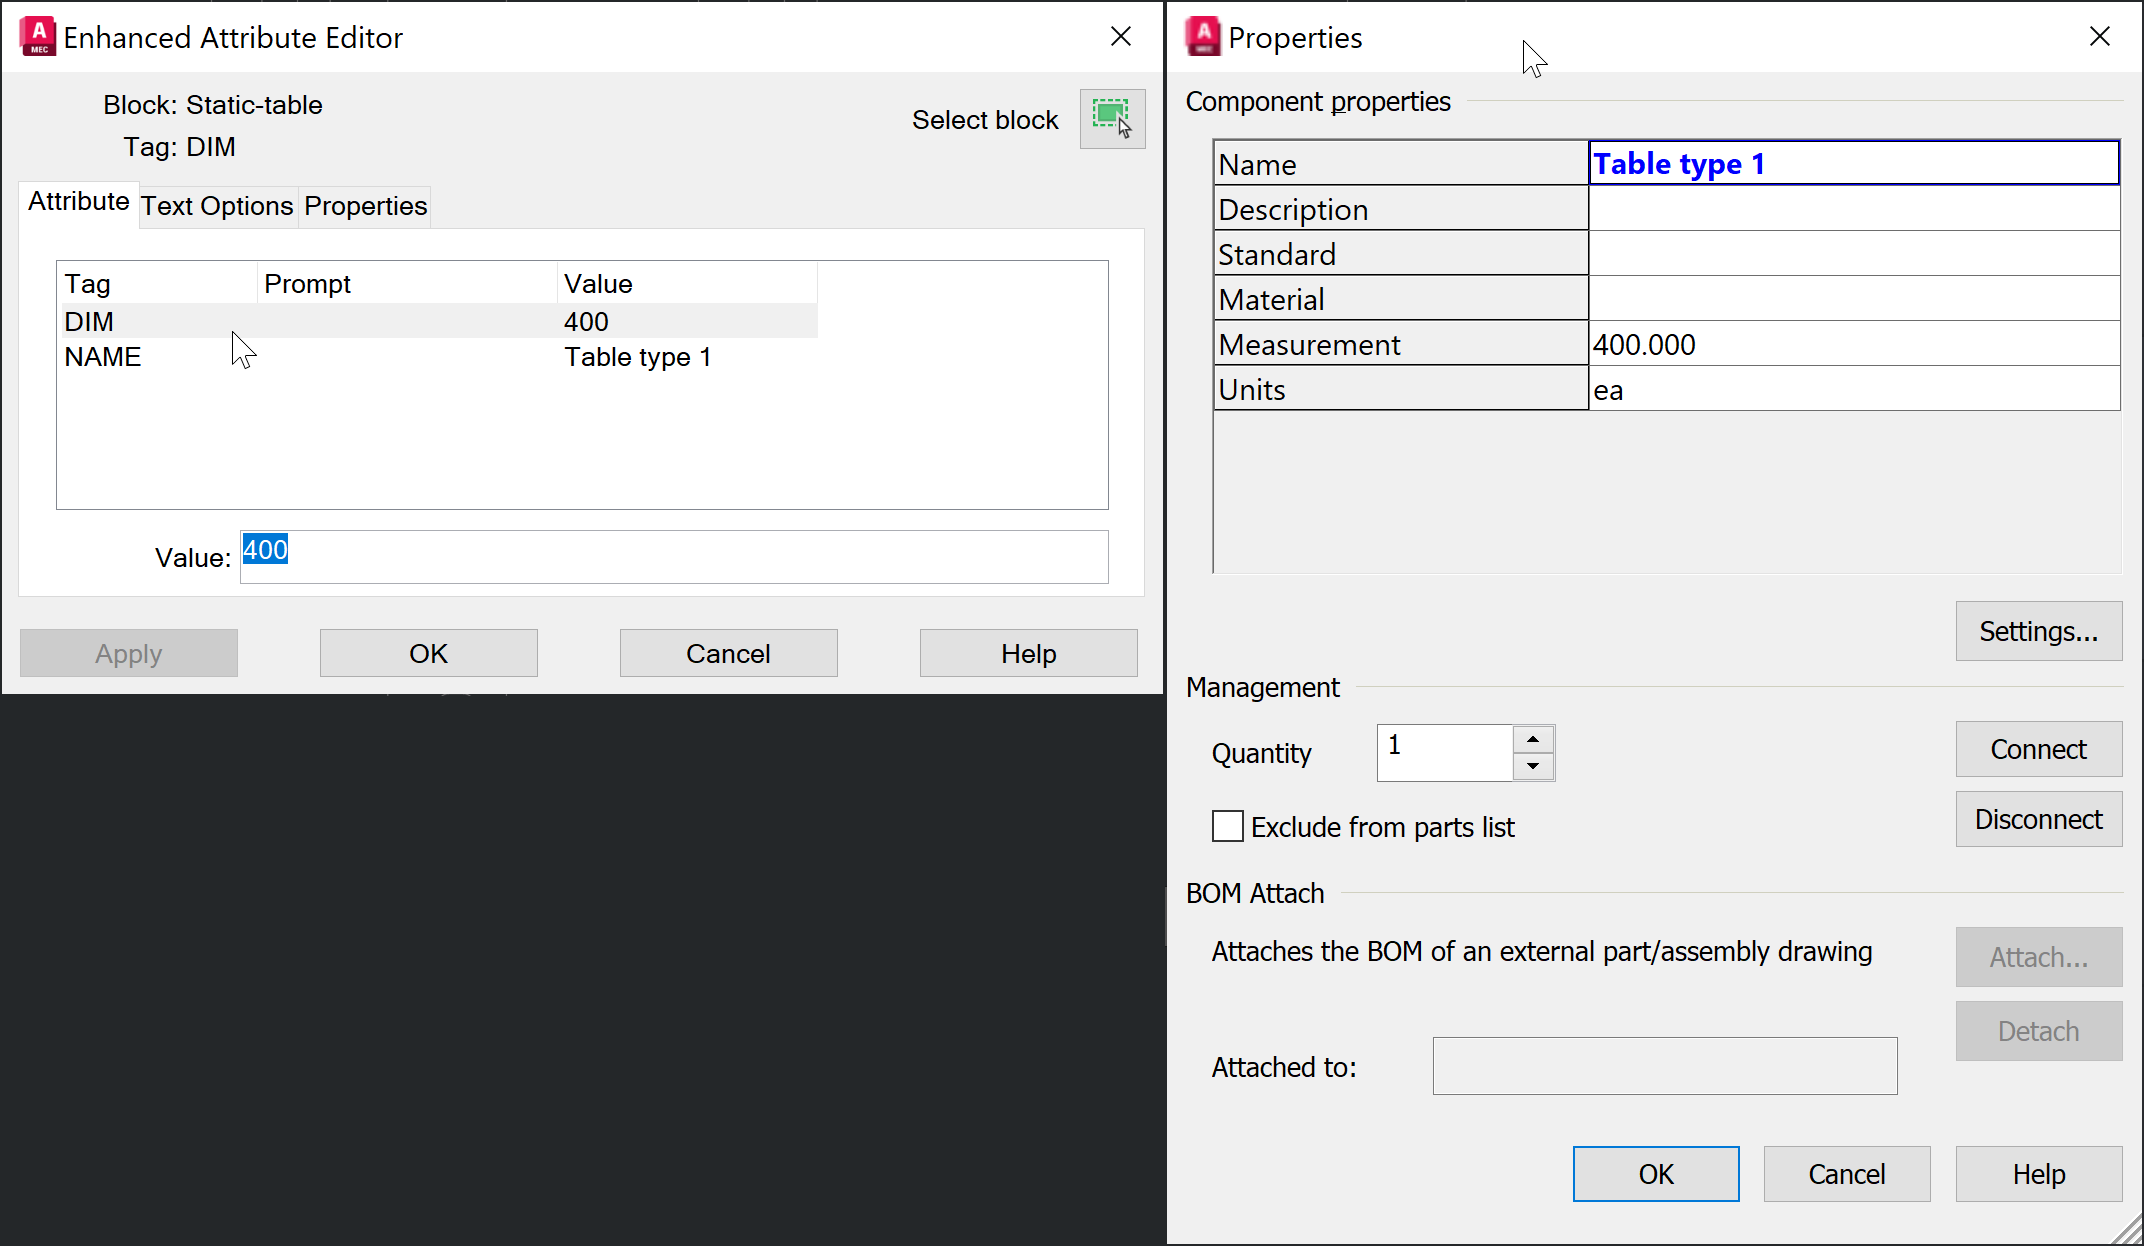The width and height of the screenshot is (2144, 1246).
Task: Switch to the Attribute tab
Action: click(x=78, y=201)
